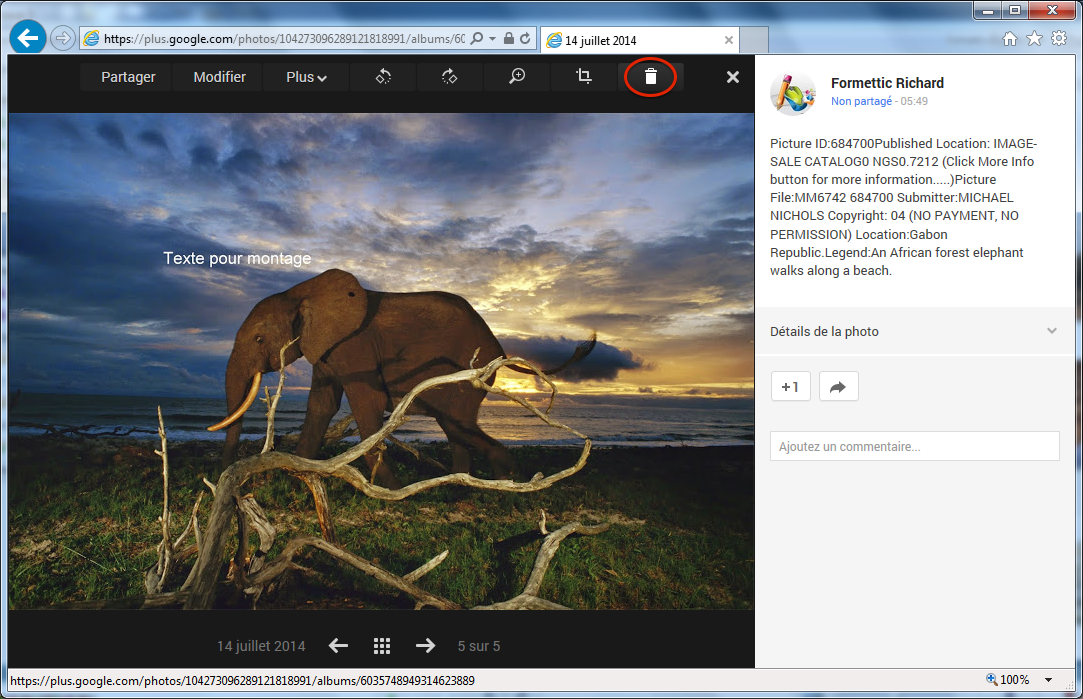The width and height of the screenshot is (1083, 699).
Task: Click the Modifier button
Action: pos(220,77)
